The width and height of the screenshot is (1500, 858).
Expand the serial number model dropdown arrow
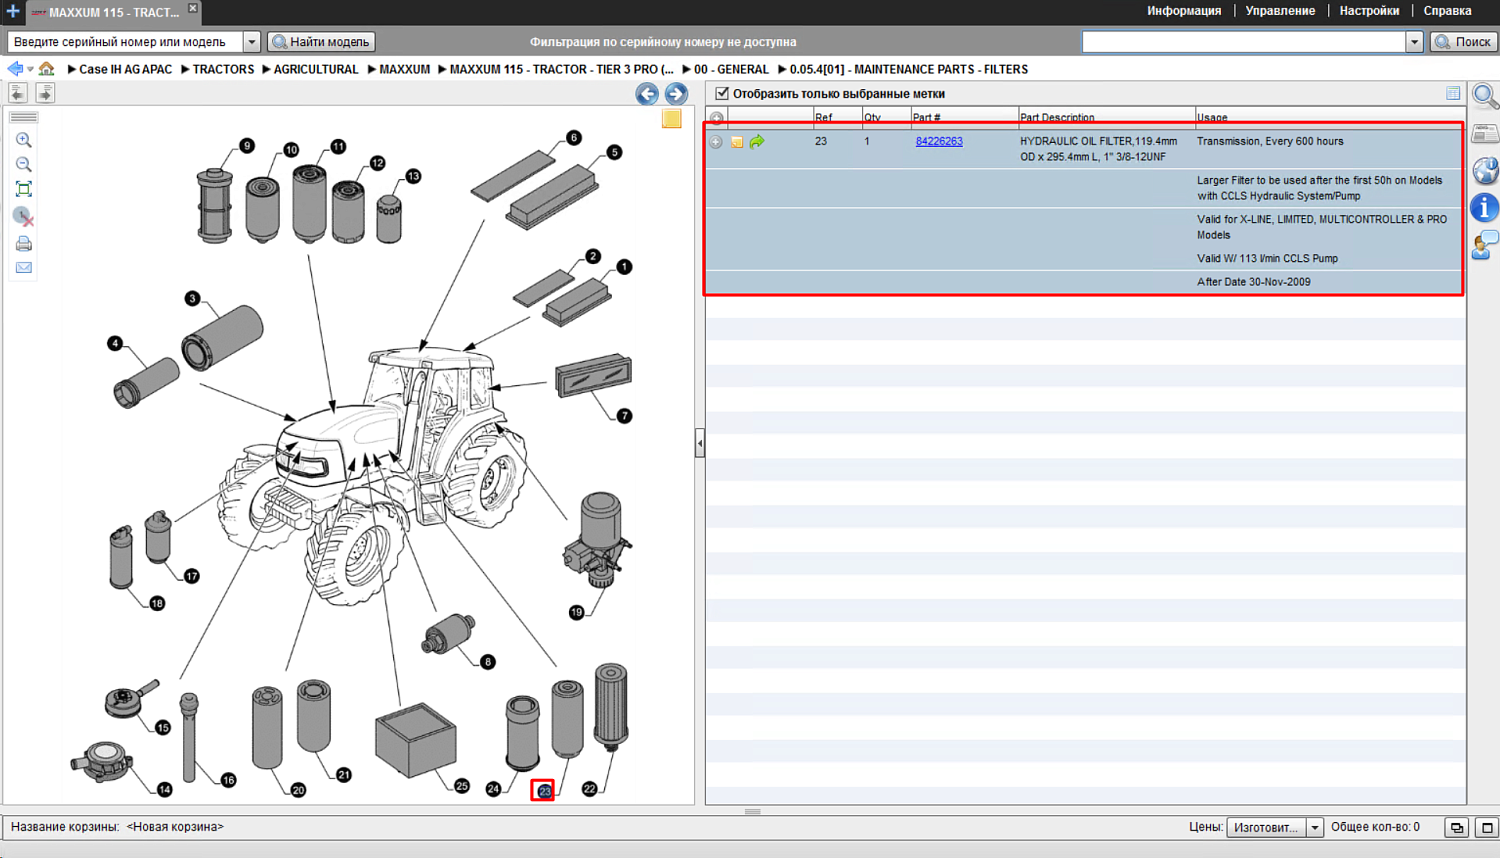252,42
